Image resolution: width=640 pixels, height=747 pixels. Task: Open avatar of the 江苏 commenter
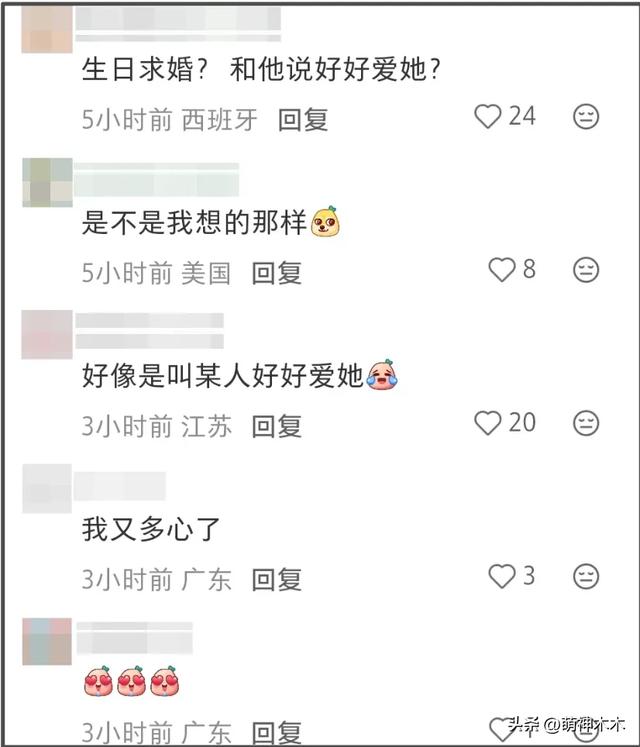pyautogui.click(x=47, y=334)
